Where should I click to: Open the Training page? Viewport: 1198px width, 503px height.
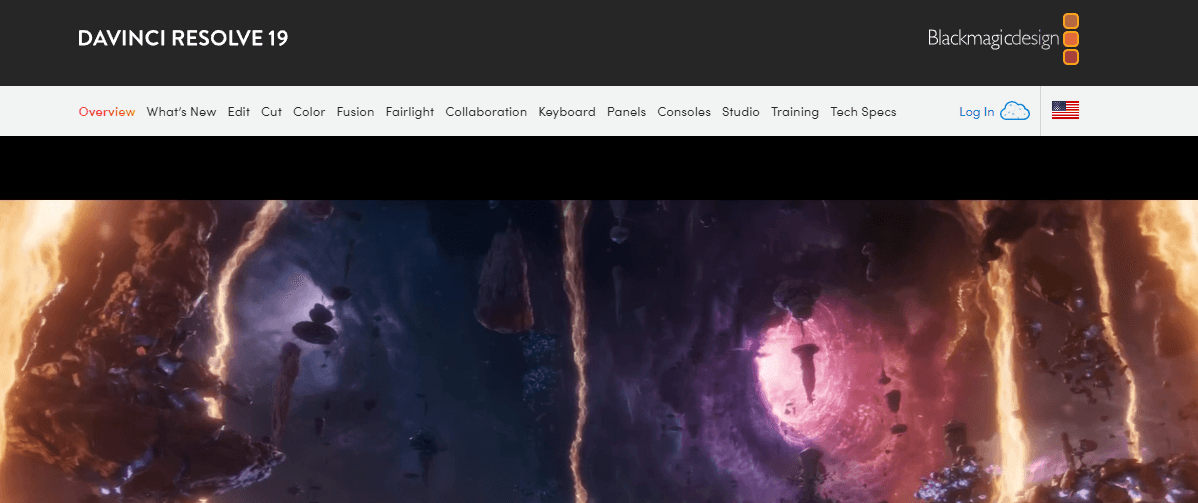[795, 112]
